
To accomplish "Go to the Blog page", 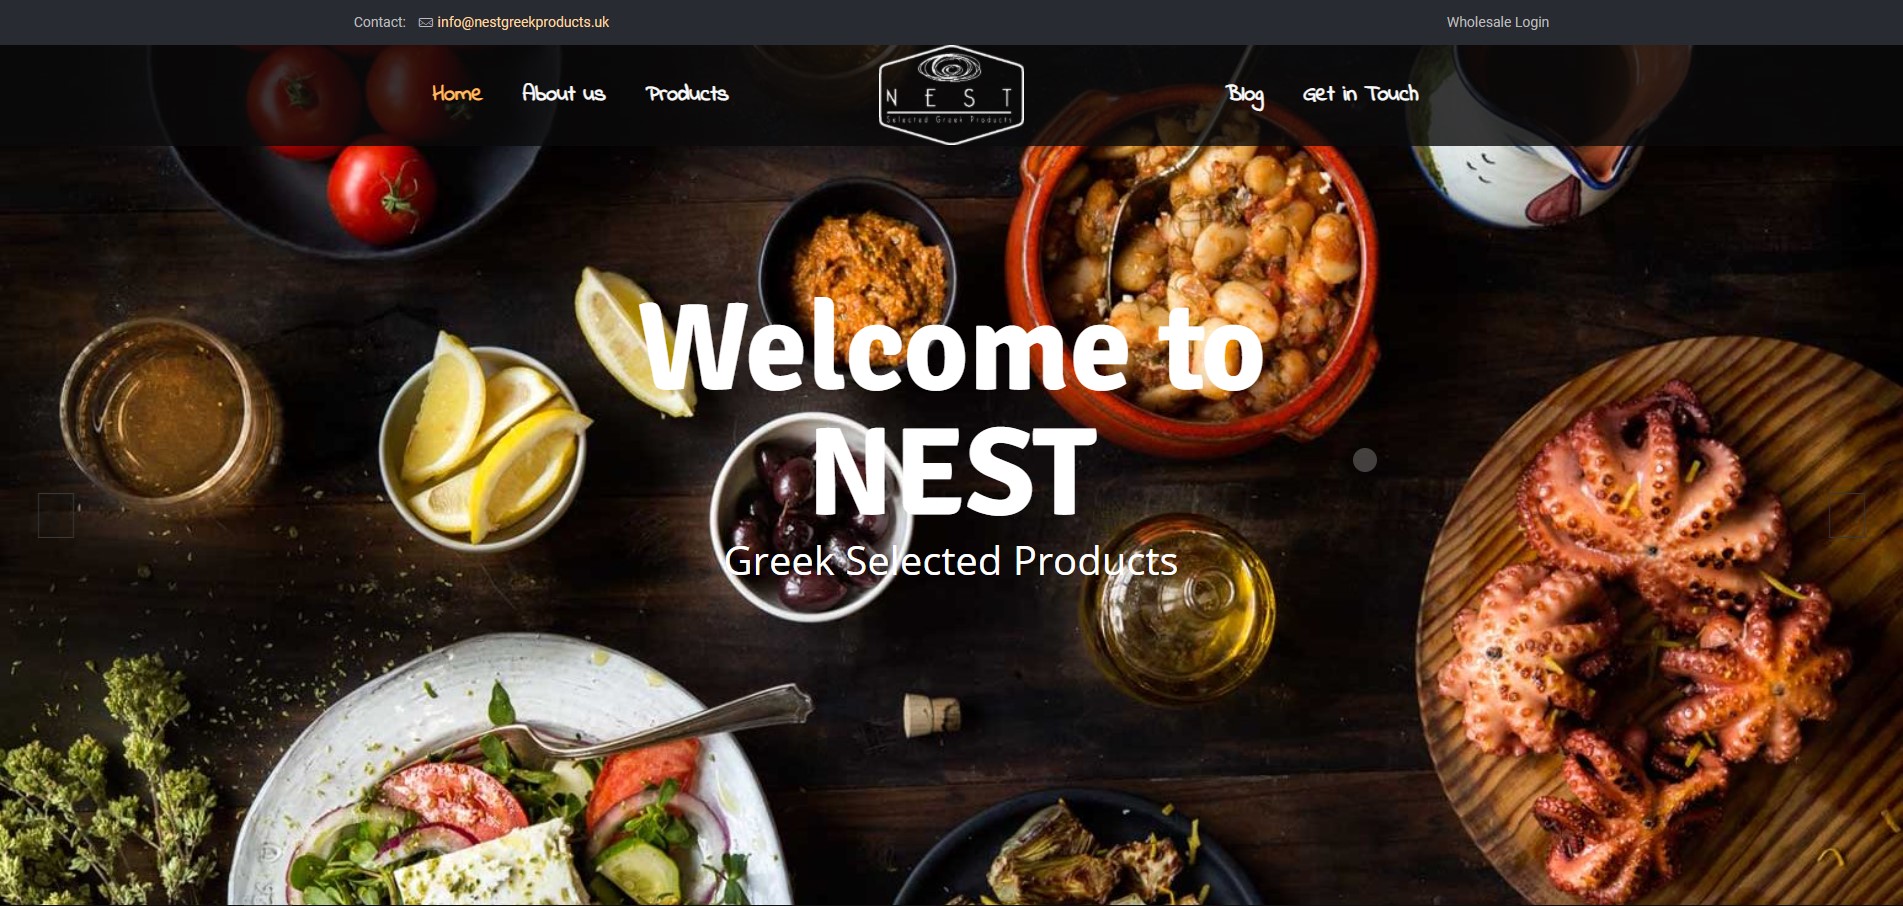I will [1245, 94].
